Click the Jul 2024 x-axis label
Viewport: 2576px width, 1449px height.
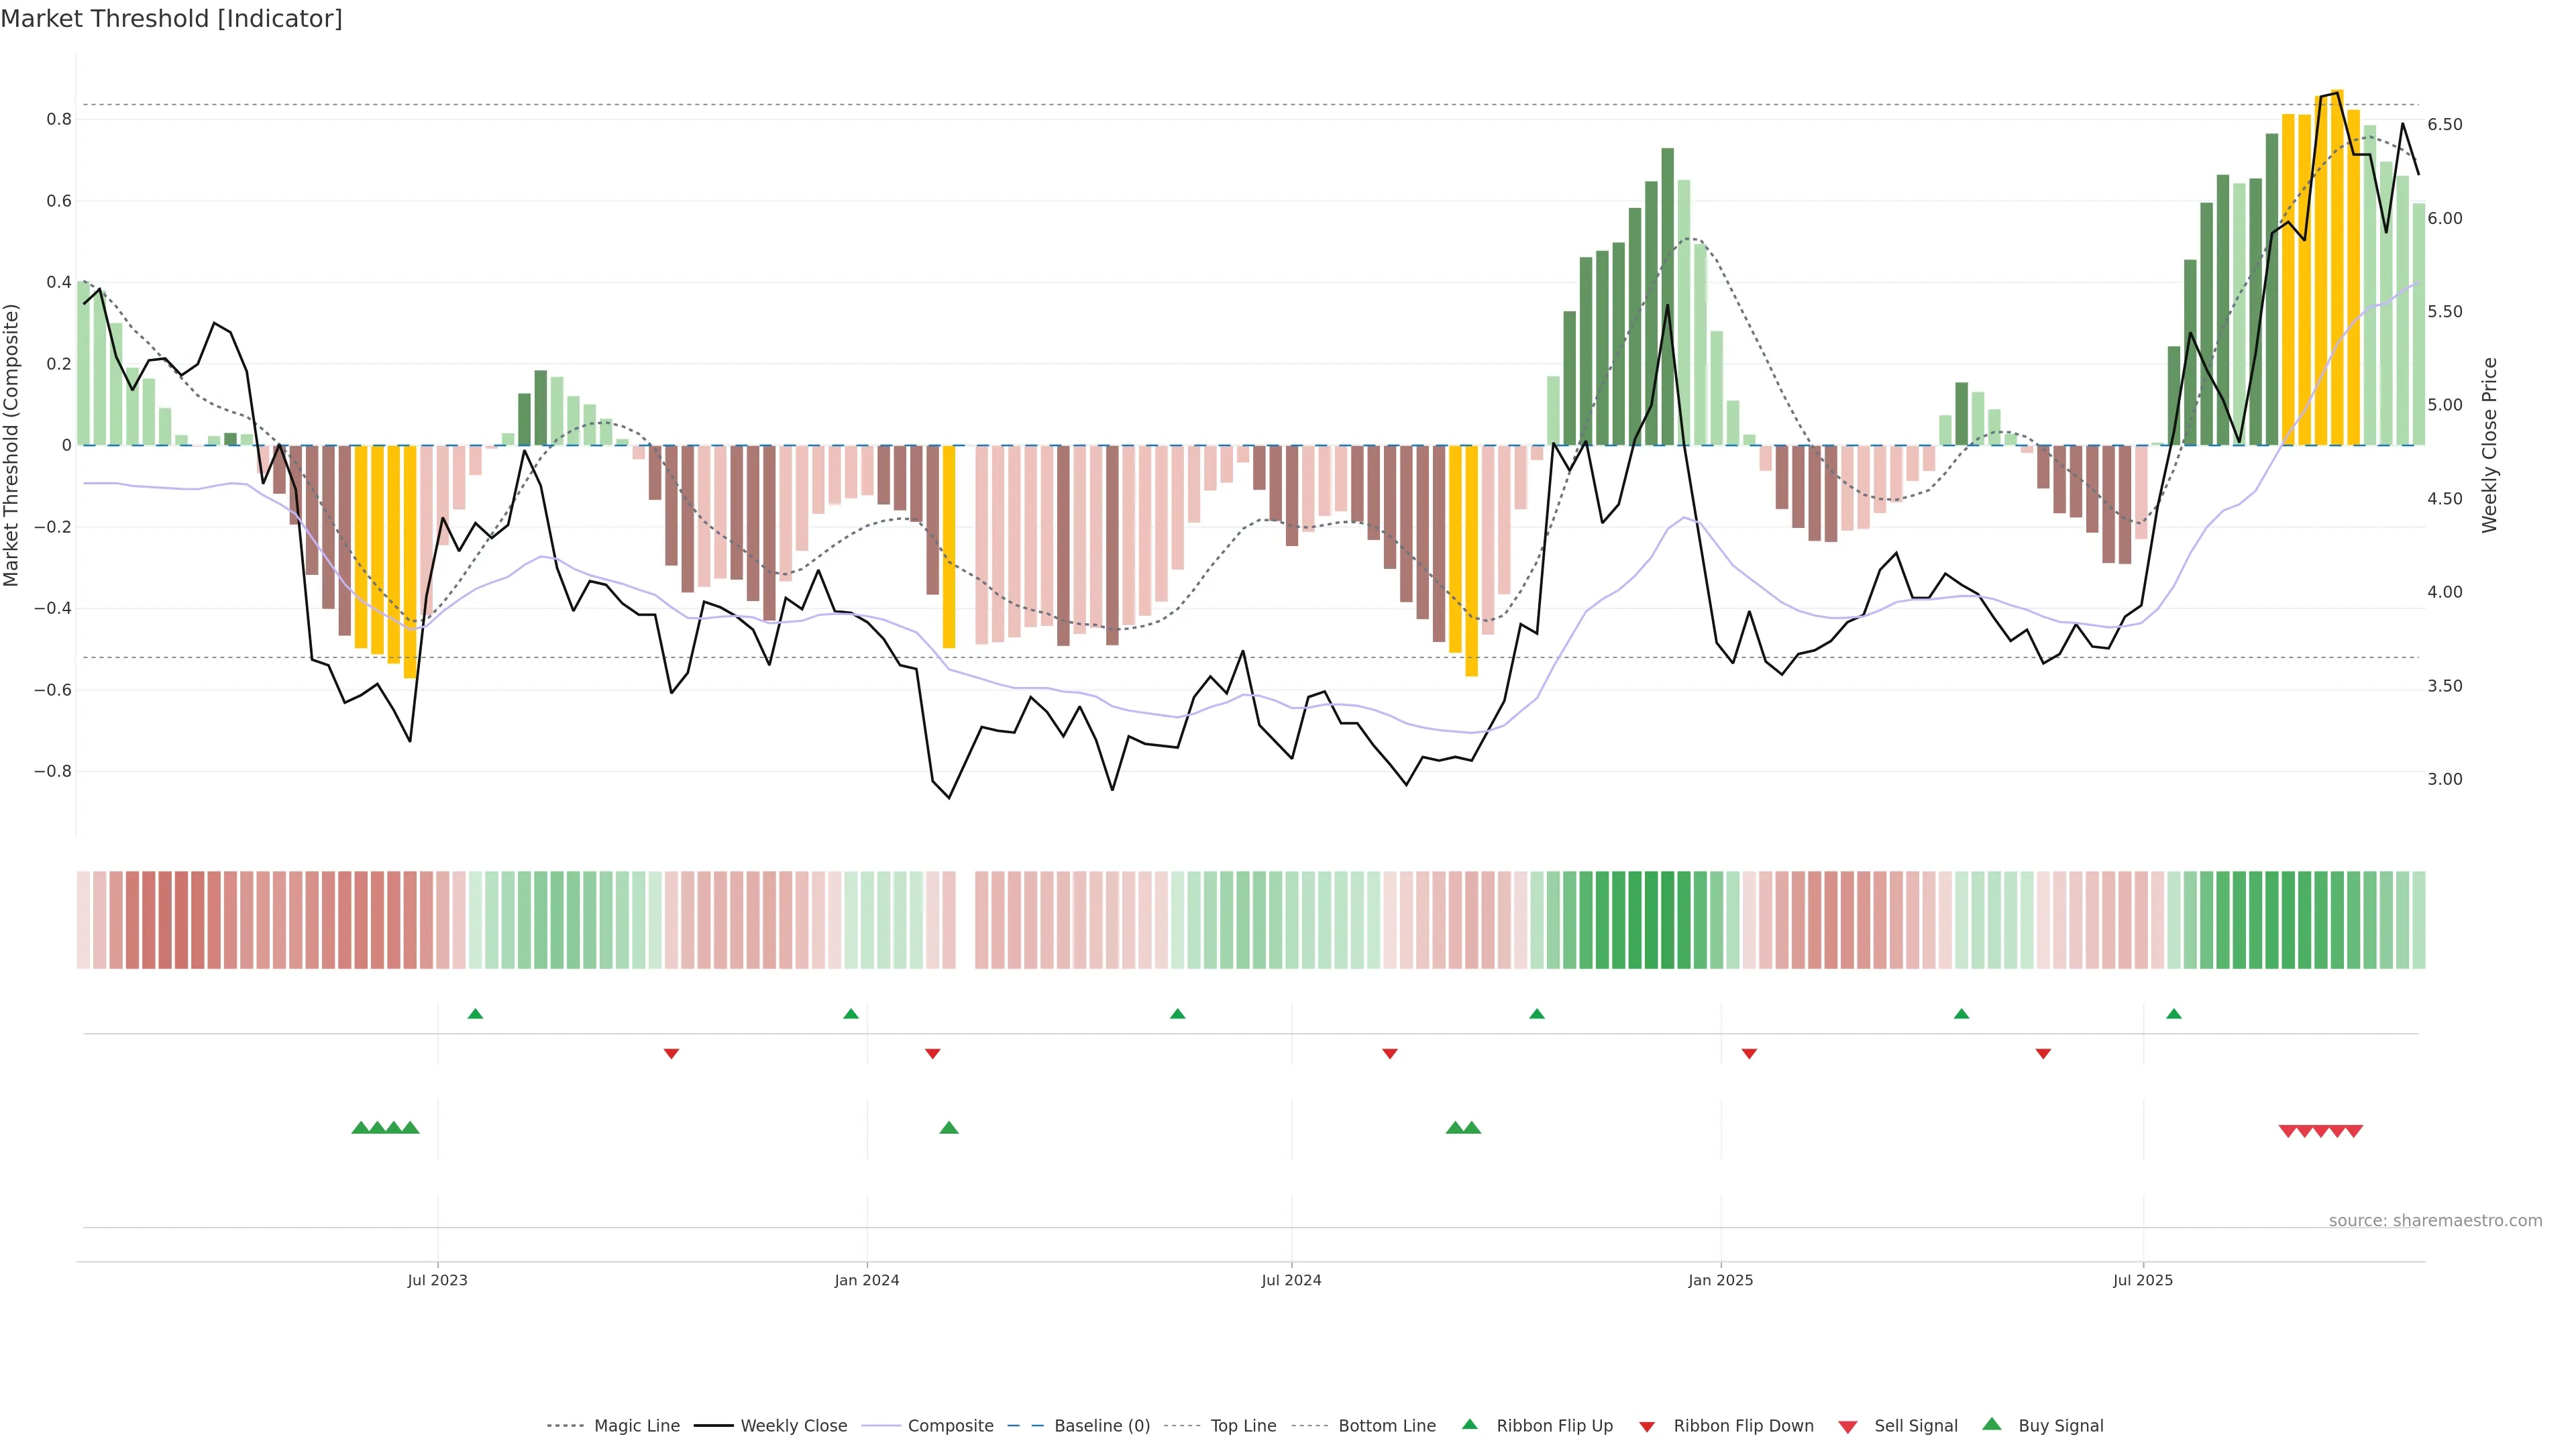tap(1291, 1280)
